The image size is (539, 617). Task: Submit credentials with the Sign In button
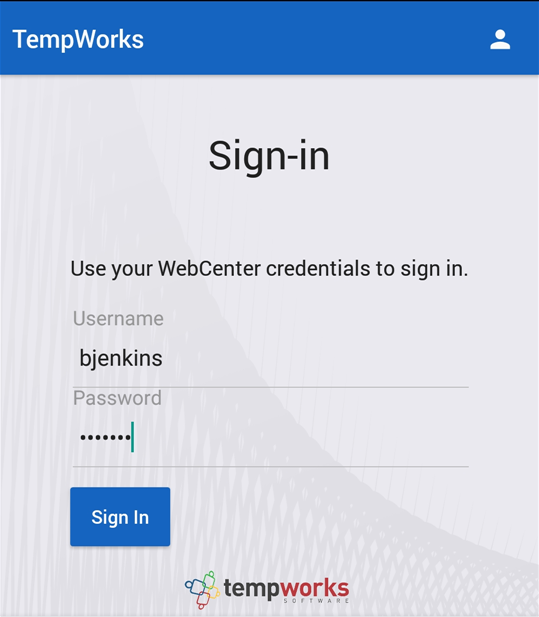pos(120,517)
